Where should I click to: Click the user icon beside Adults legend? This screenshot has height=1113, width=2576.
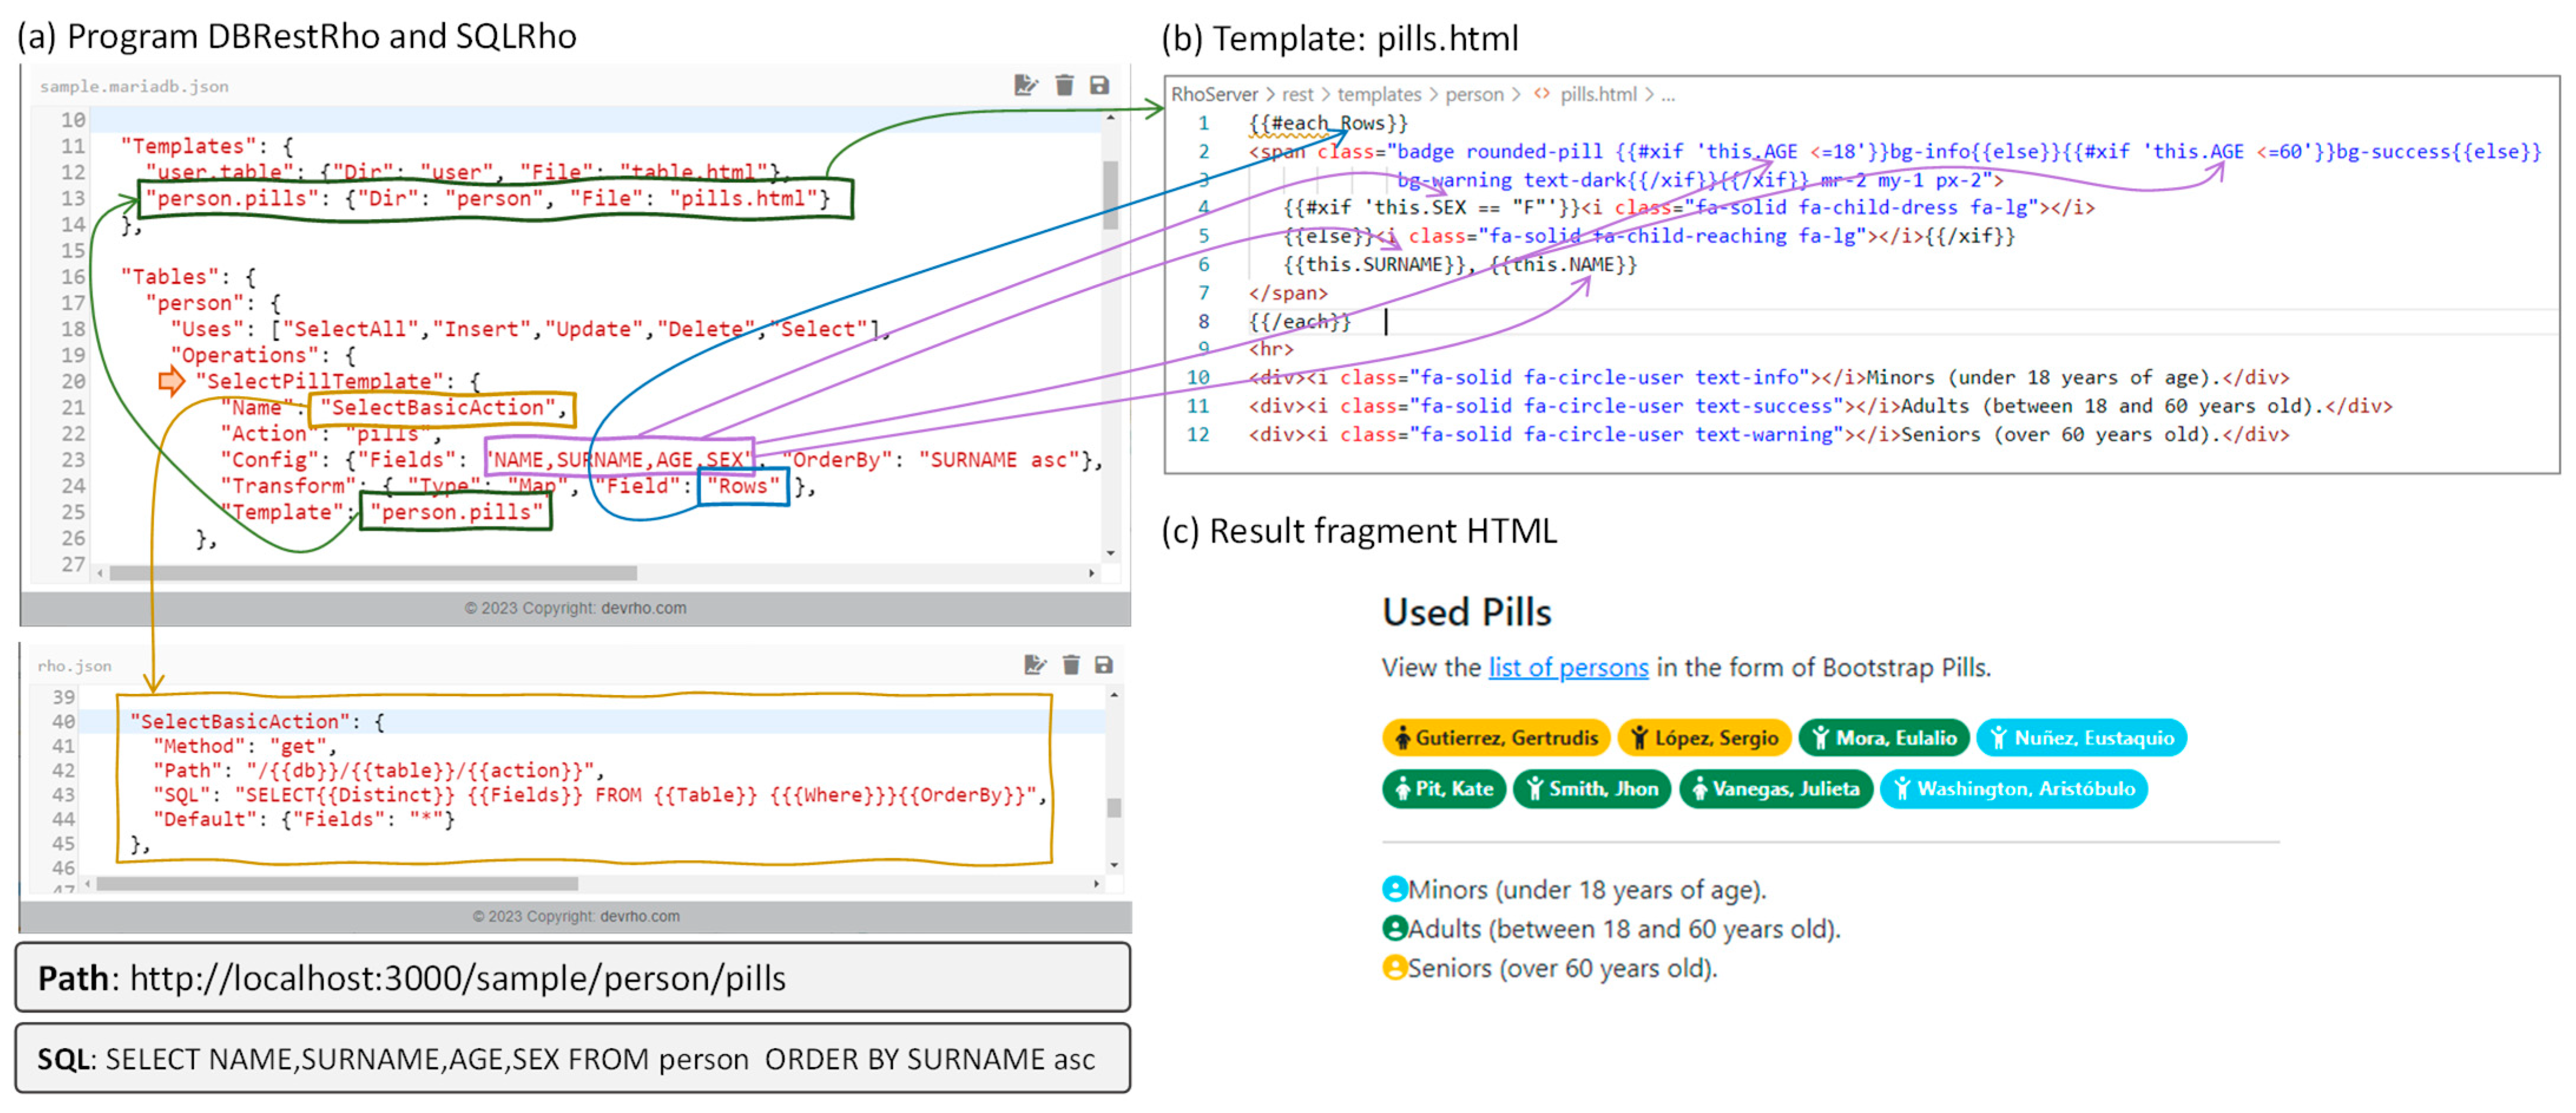[x=1394, y=928]
